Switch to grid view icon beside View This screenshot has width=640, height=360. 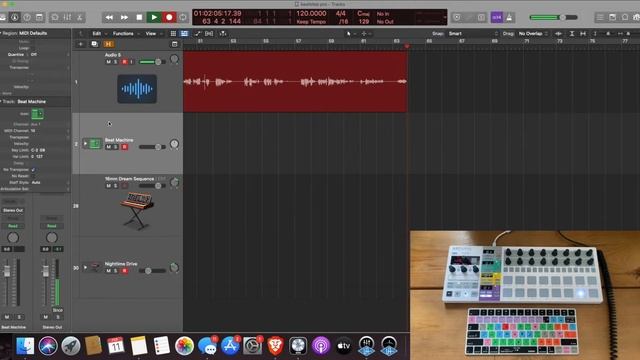[173, 33]
